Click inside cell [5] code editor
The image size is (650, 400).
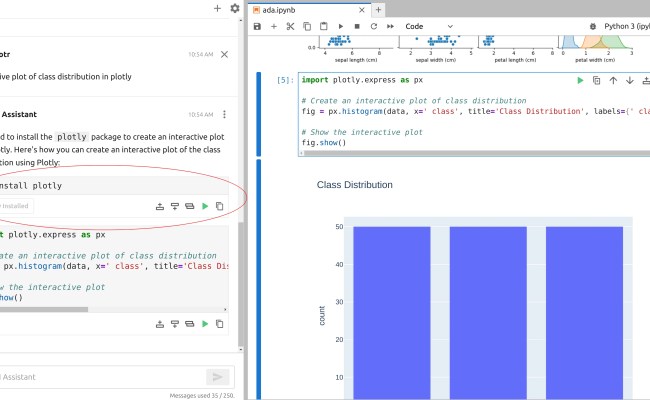pyautogui.click(x=474, y=112)
